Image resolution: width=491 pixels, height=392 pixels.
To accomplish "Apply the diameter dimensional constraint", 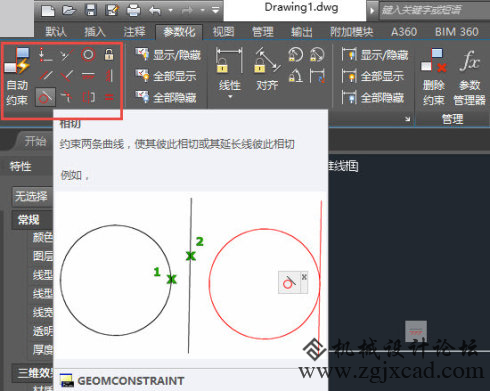I will (317, 55).
